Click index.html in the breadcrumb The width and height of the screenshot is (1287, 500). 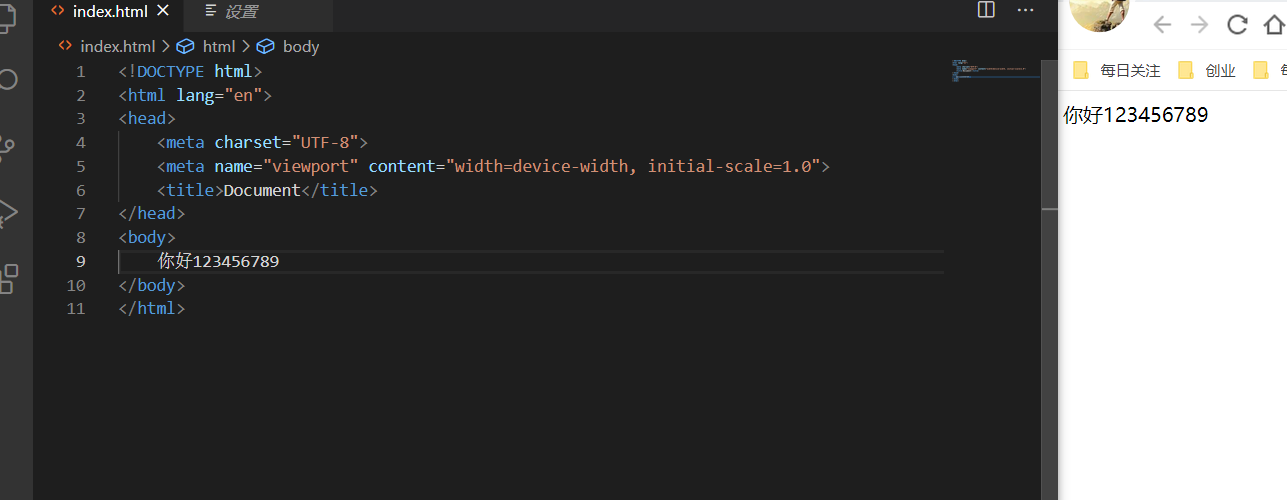[118, 46]
